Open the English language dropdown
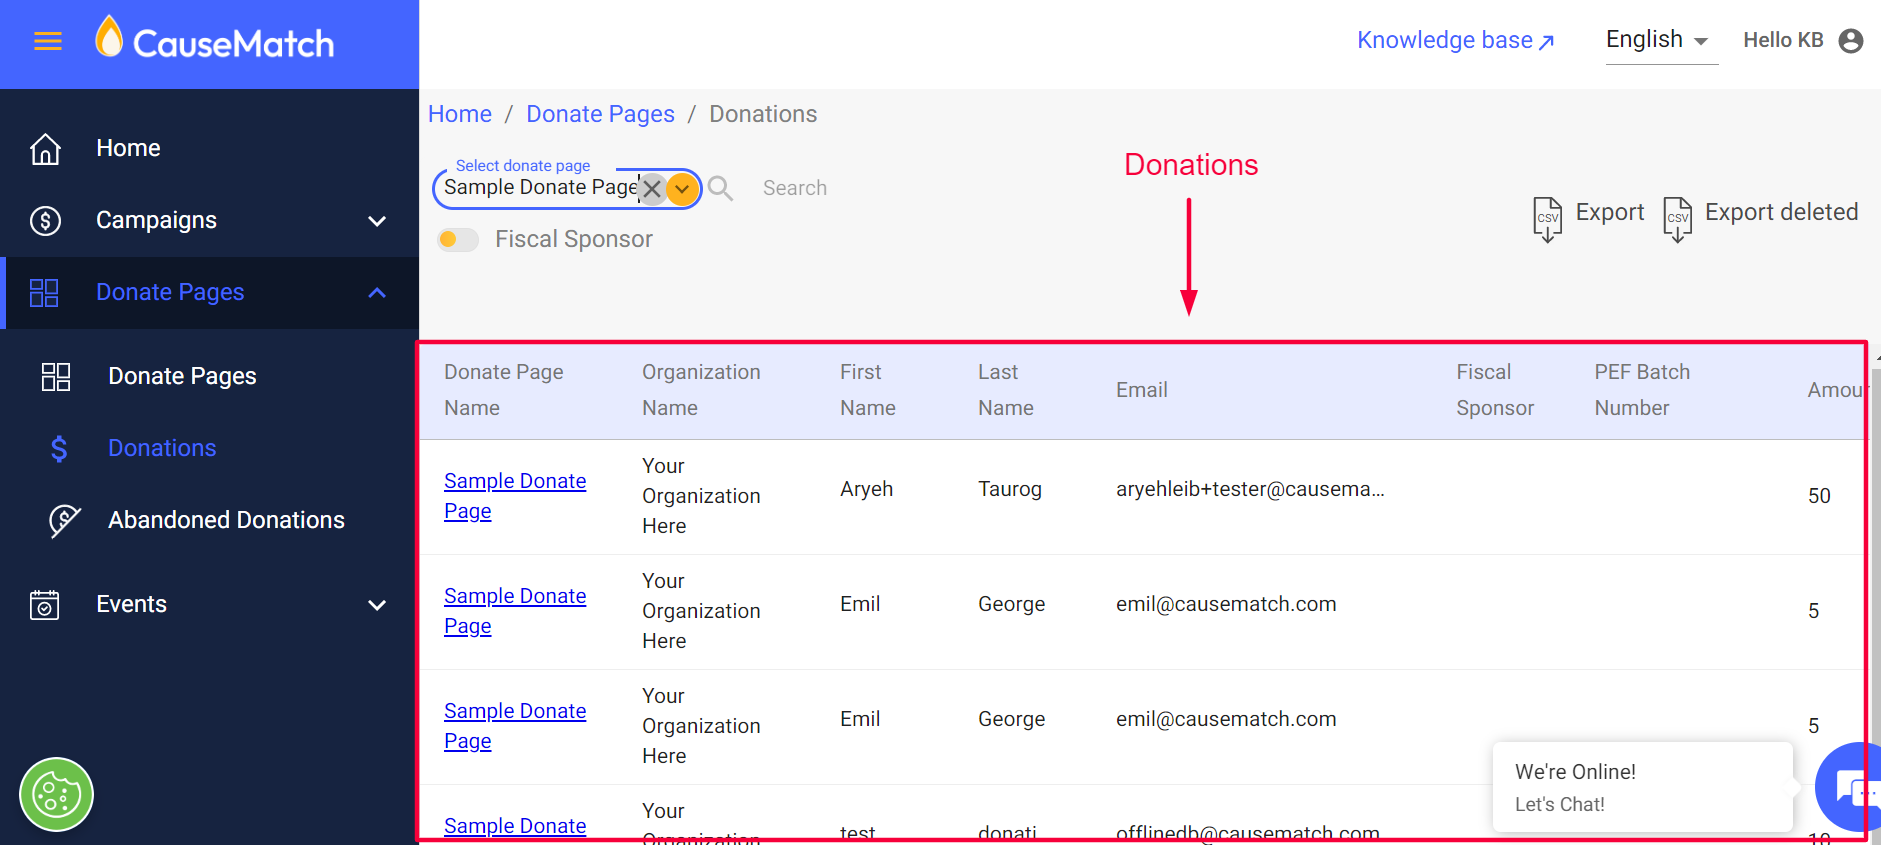This screenshot has width=1881, height=845. [x=1661, y=40]
